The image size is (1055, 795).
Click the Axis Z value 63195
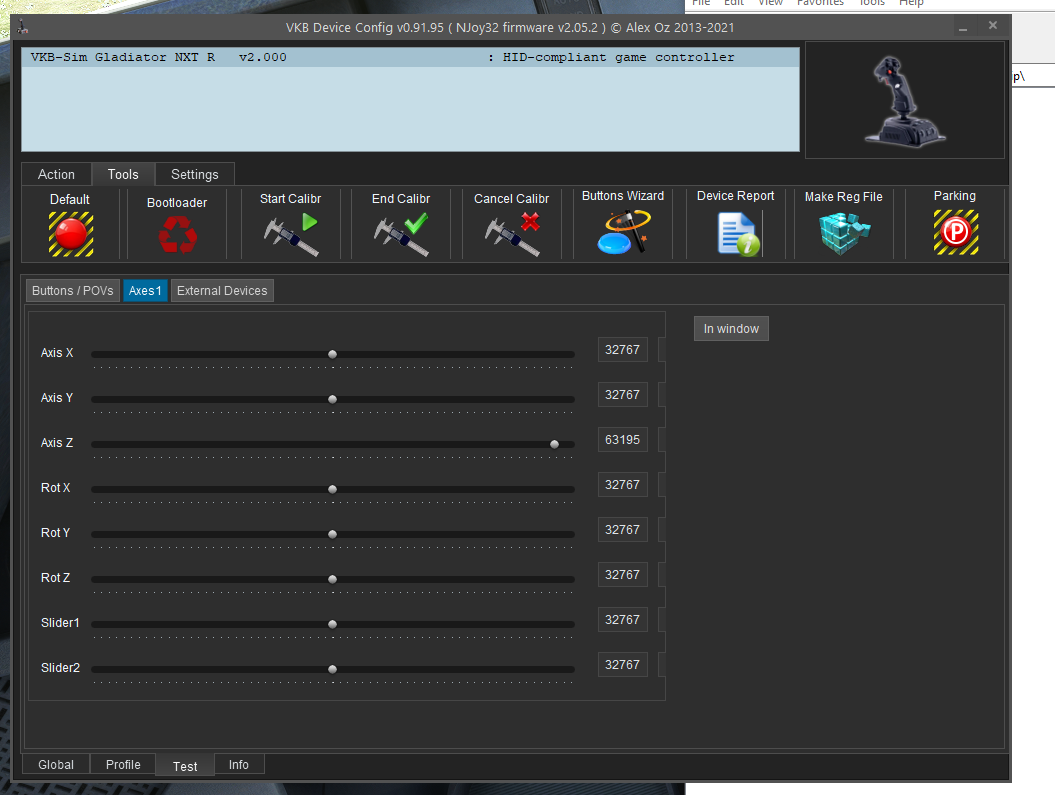click(622, 440)
